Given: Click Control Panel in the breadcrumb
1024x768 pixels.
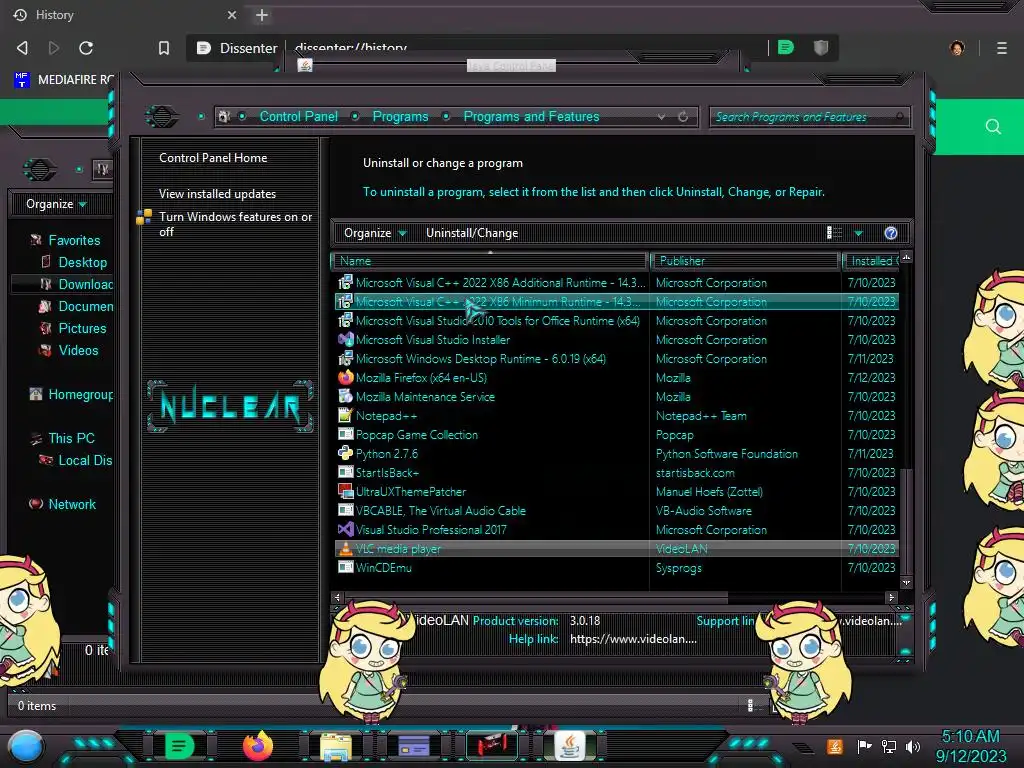Looking at the screenshot, I should (x=298, y=116).
